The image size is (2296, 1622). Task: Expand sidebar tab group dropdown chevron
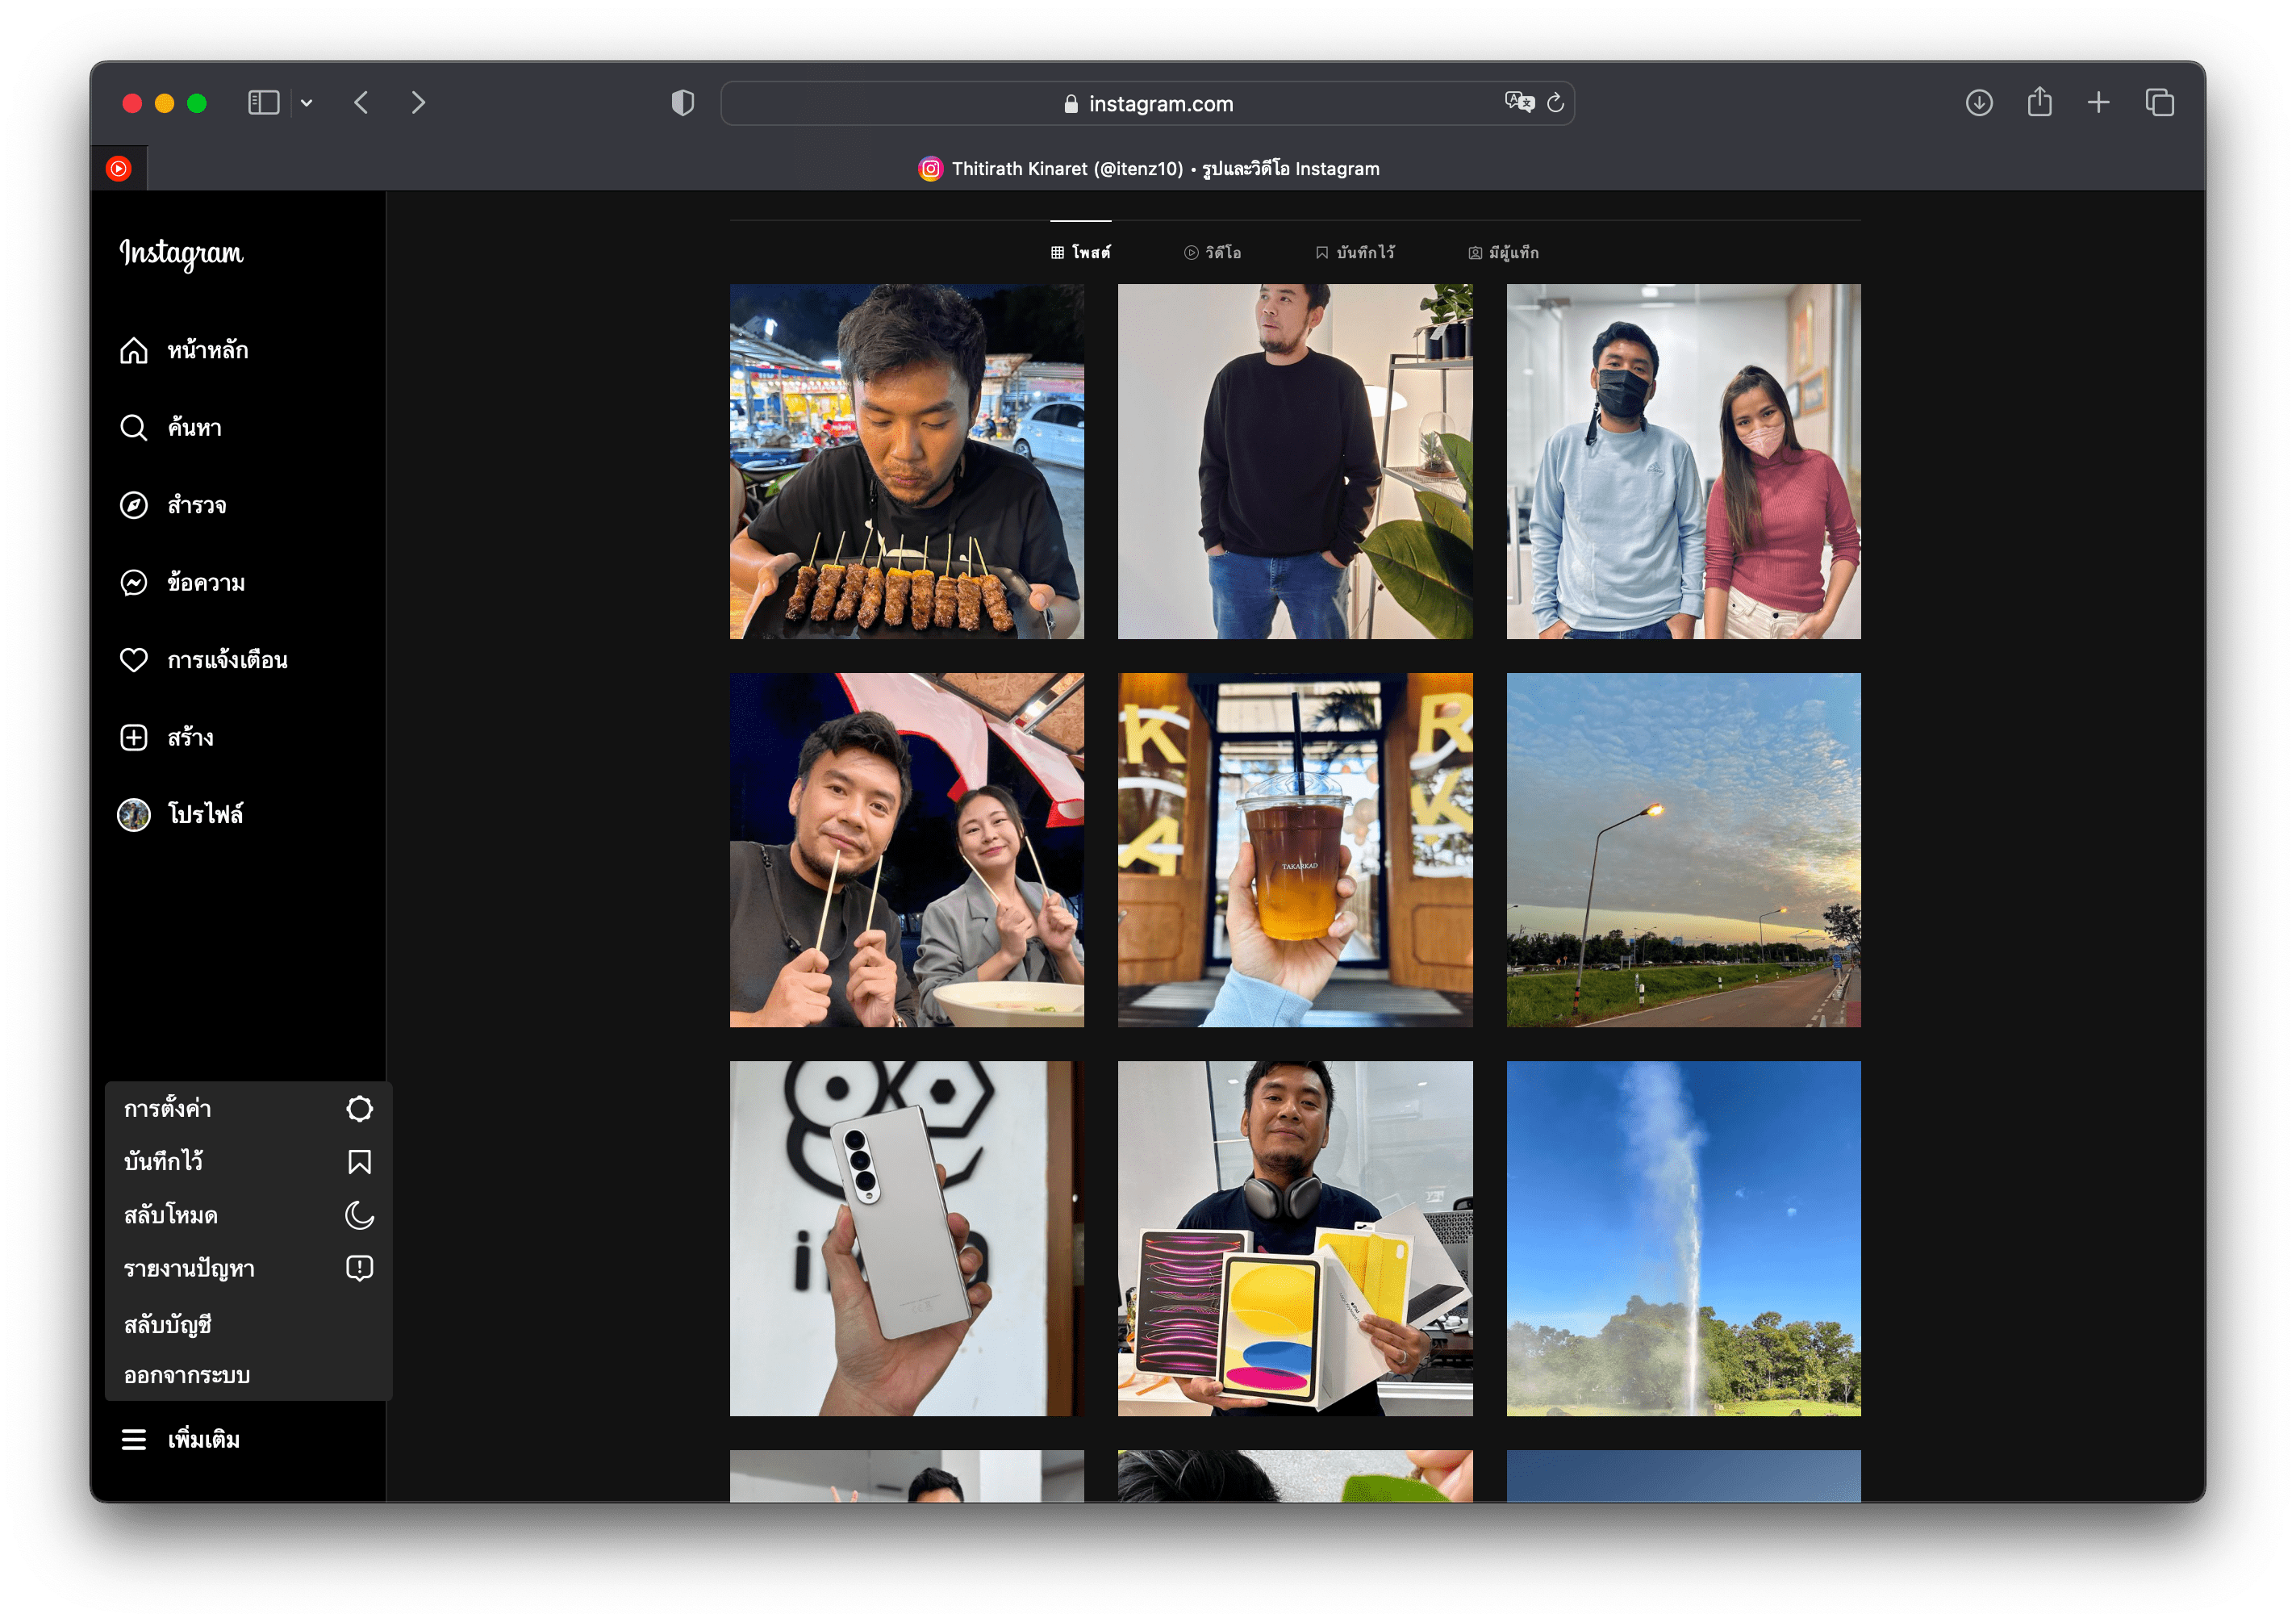click(307, 103)
